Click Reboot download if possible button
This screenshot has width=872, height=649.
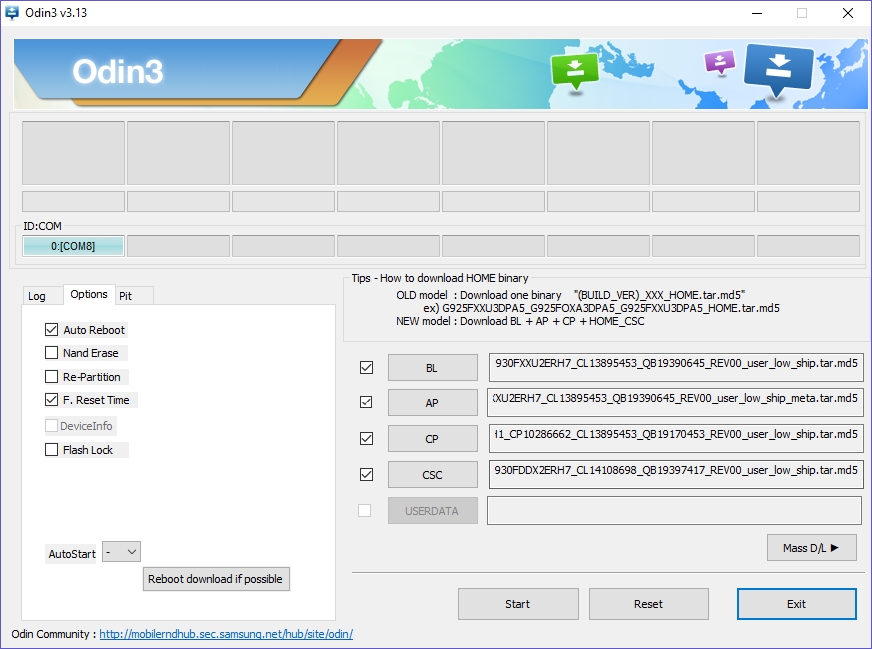pyautogui.click(x=216, y=579)
